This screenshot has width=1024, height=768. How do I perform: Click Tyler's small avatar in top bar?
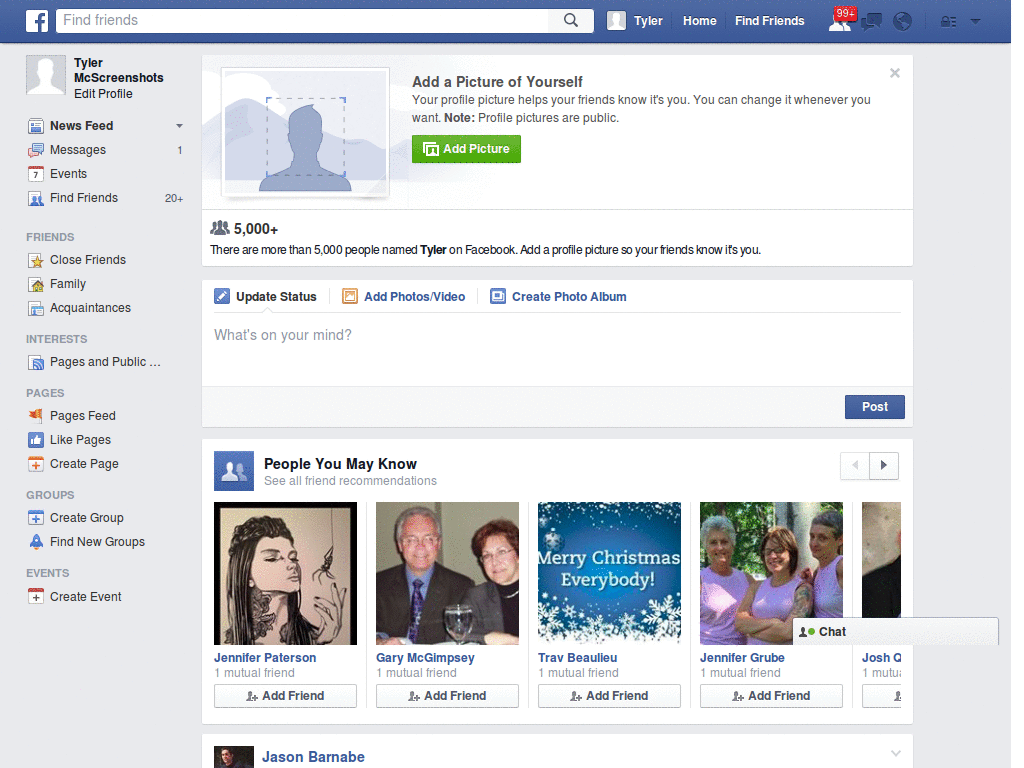616,21
